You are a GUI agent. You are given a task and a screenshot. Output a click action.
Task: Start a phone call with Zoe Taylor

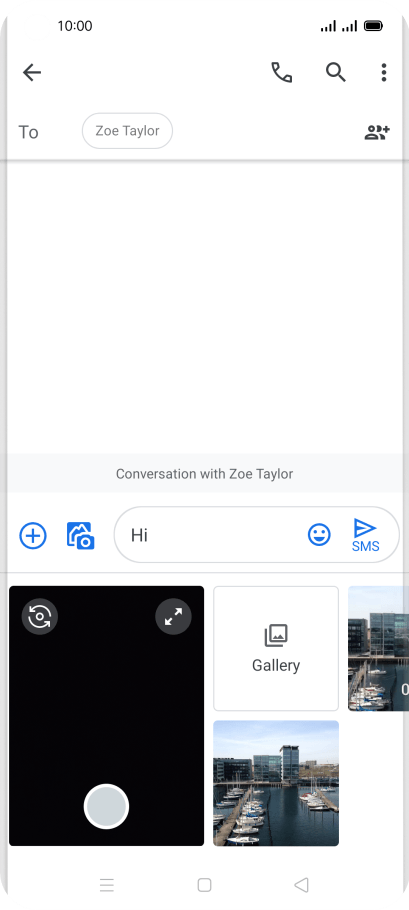(282, 73)
